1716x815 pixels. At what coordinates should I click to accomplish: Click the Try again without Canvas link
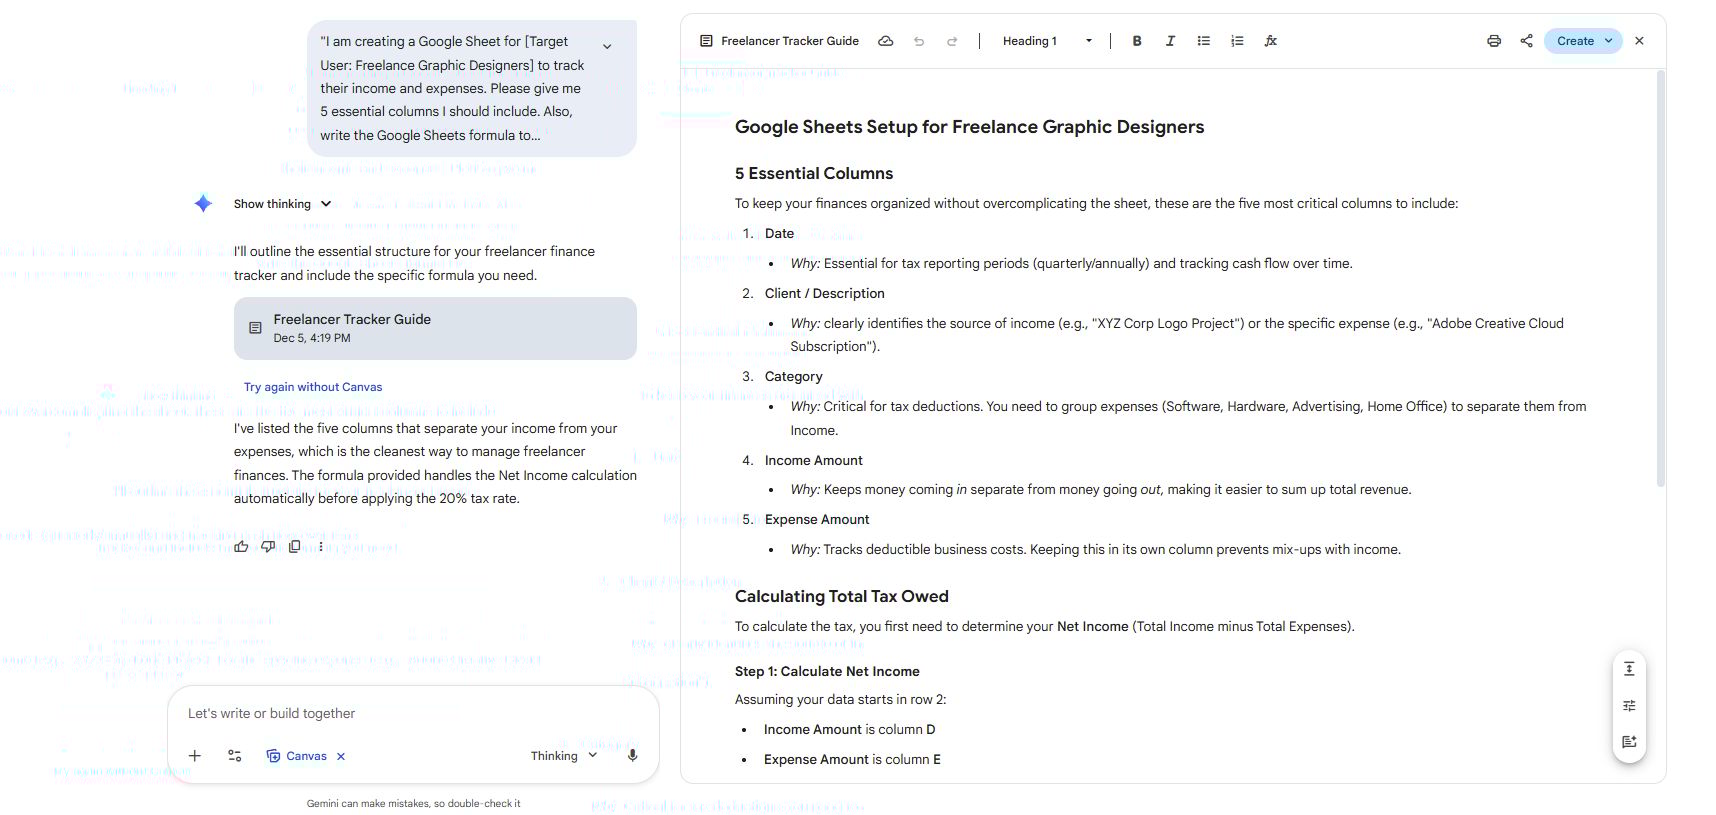tap(313, 387)
